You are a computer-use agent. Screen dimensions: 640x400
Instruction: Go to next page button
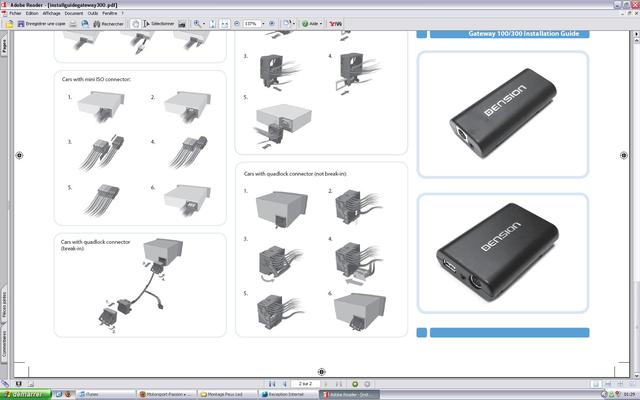click(x=326, y=384)
